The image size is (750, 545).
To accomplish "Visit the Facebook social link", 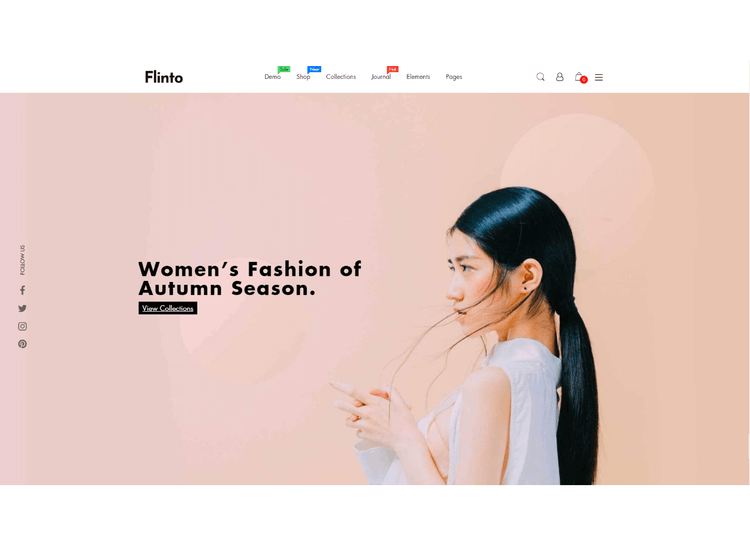I will point(22,290).
